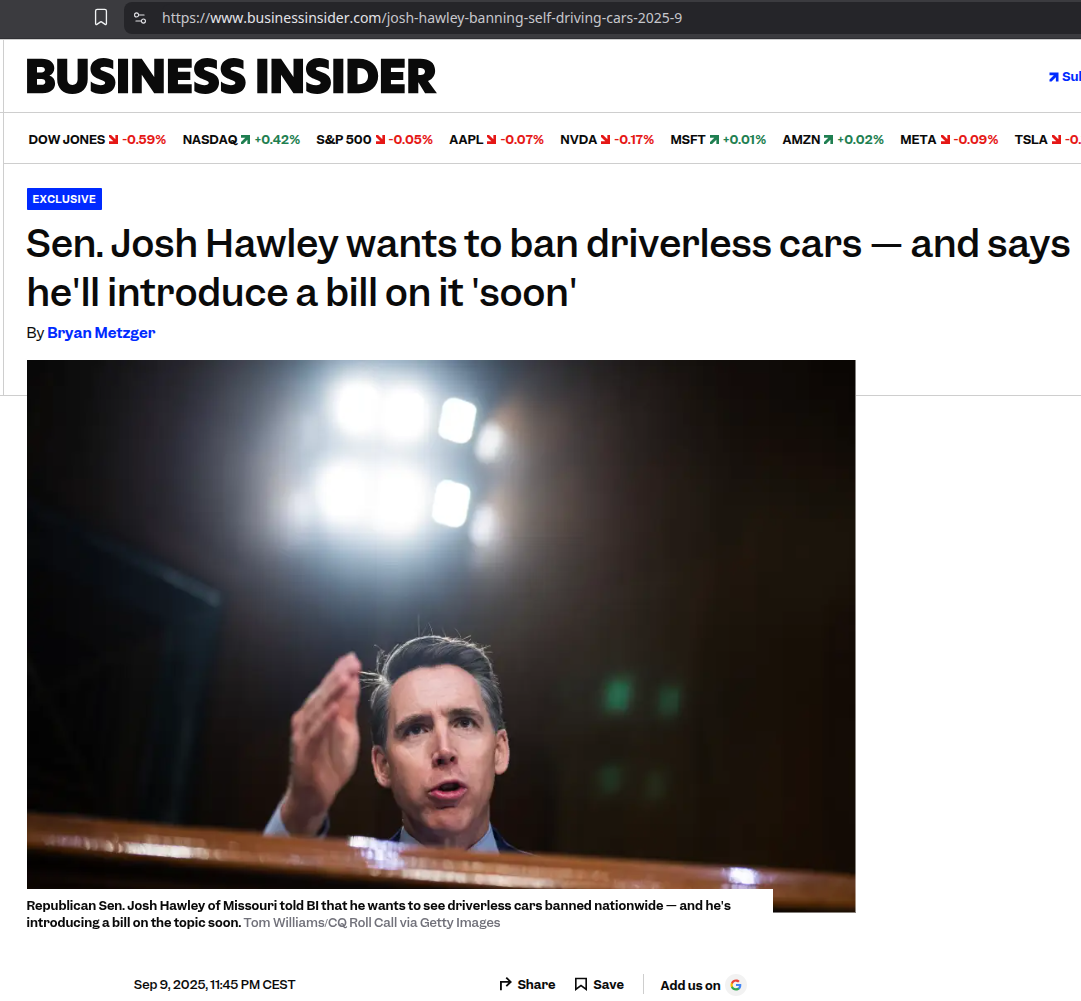Open author Bryan Metzger's profile
The width and height of the screenshot is (1081, 1001).
(101, 333)
